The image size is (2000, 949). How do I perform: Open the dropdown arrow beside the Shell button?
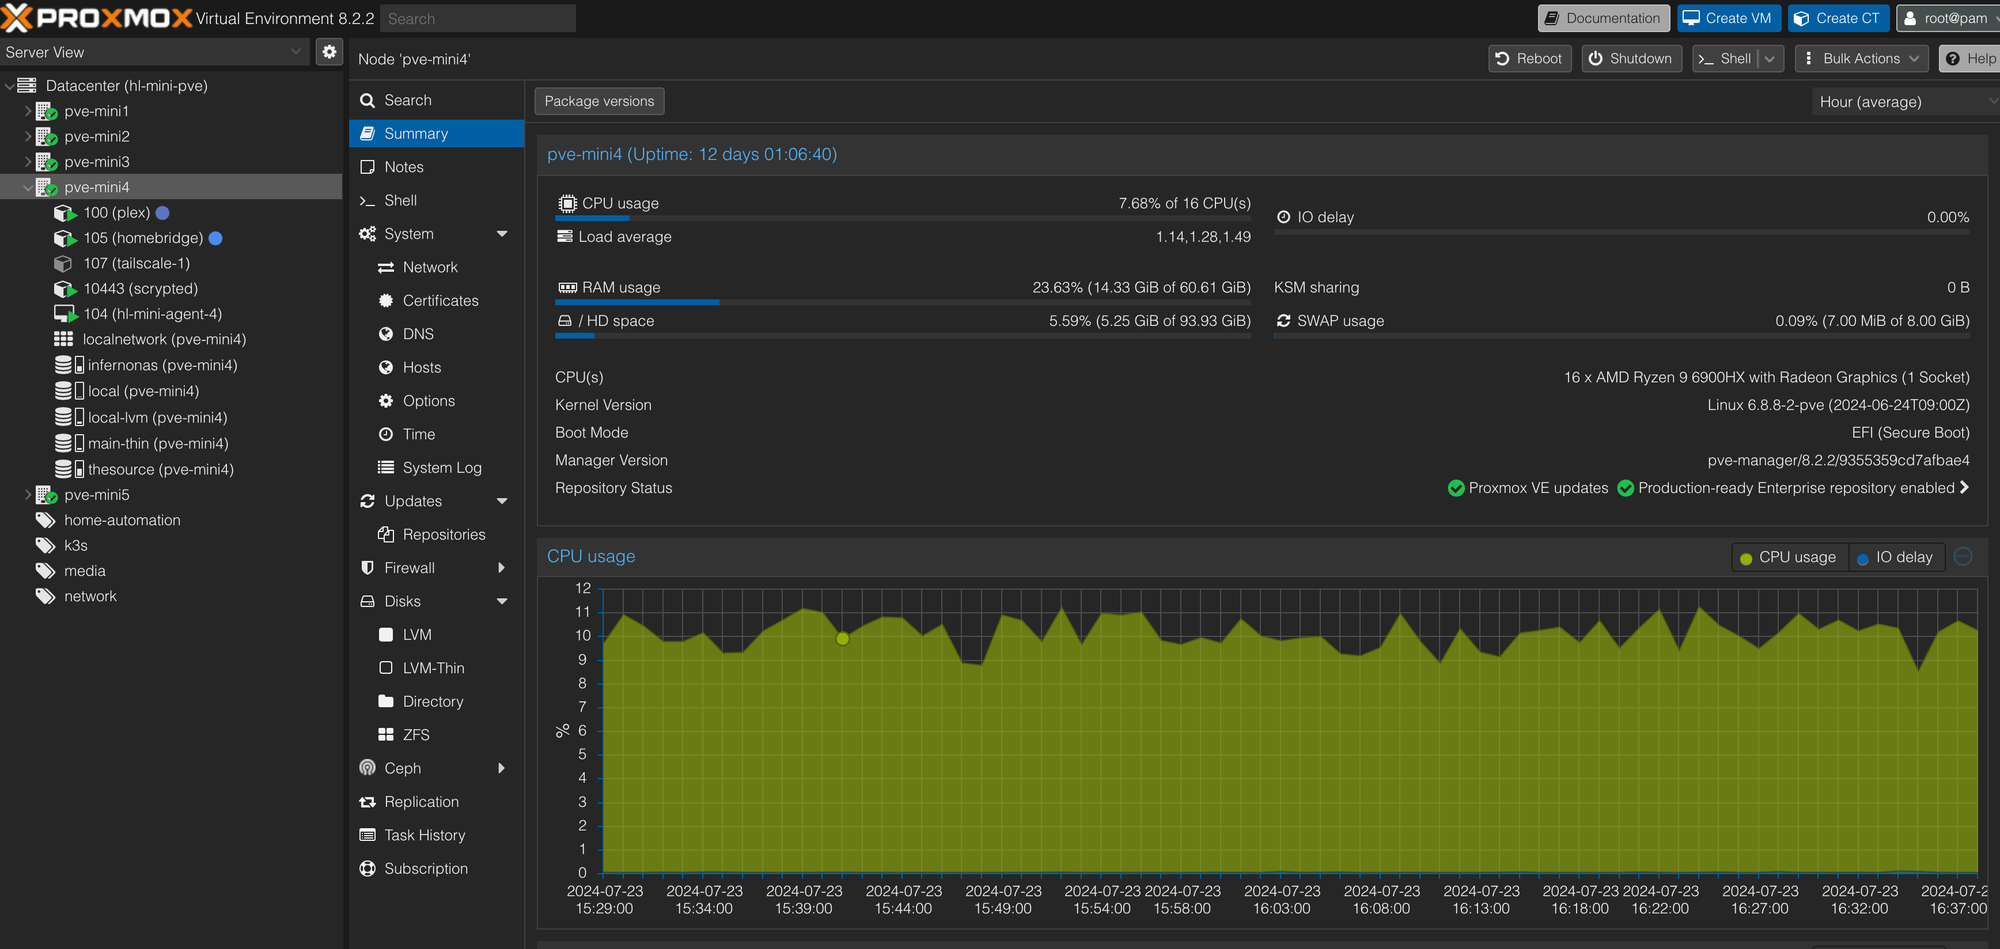pos(1770,59)
